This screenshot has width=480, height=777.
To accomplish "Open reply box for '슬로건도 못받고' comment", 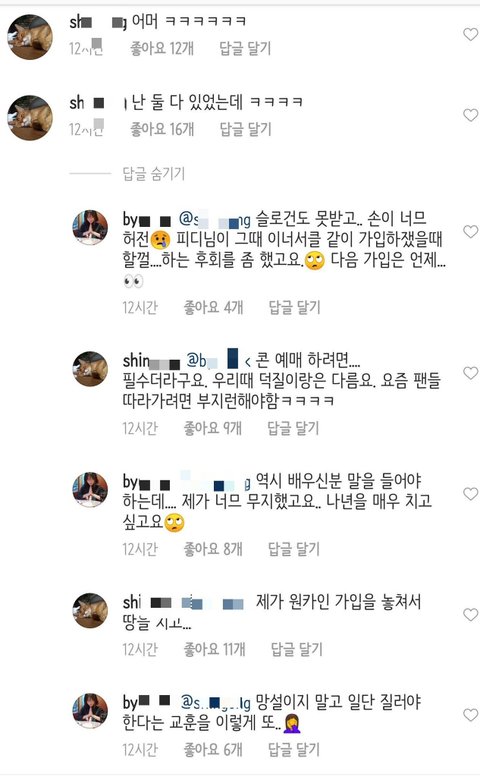I will click(x=294, y=307).
